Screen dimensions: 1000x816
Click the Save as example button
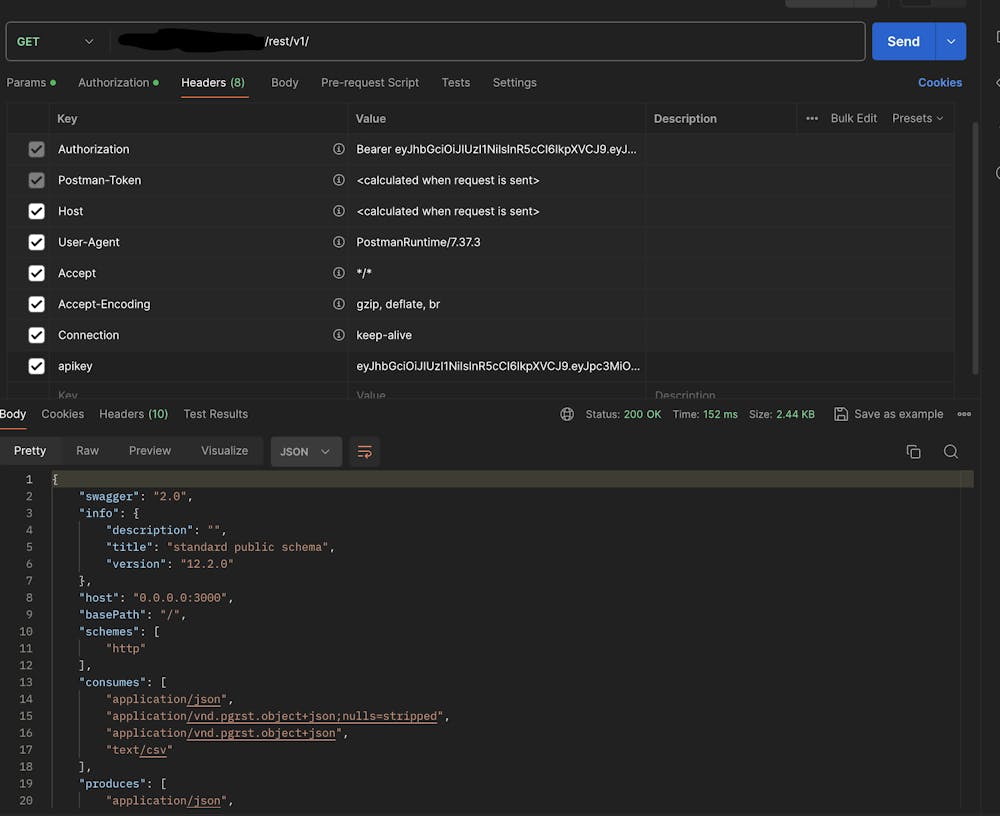point(889,414)
